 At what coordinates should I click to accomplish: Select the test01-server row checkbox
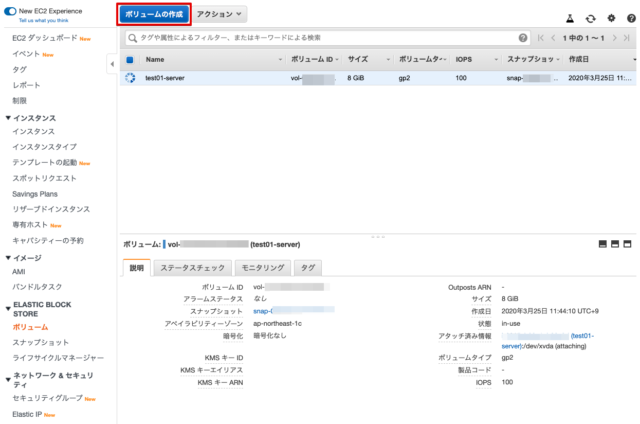tap(130, 78)
